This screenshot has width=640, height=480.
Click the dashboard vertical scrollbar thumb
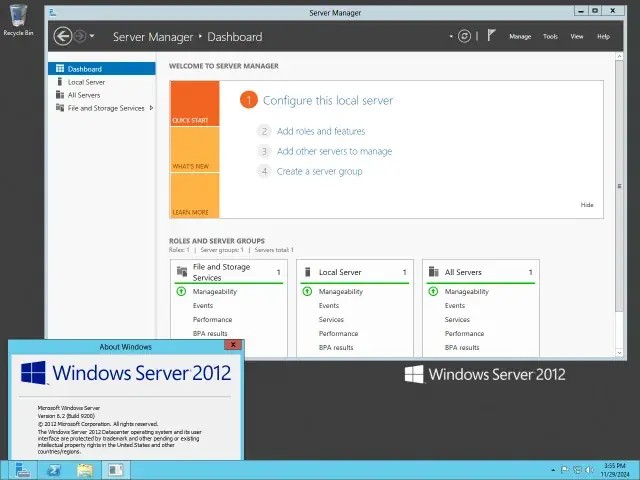tap(619, 186)
